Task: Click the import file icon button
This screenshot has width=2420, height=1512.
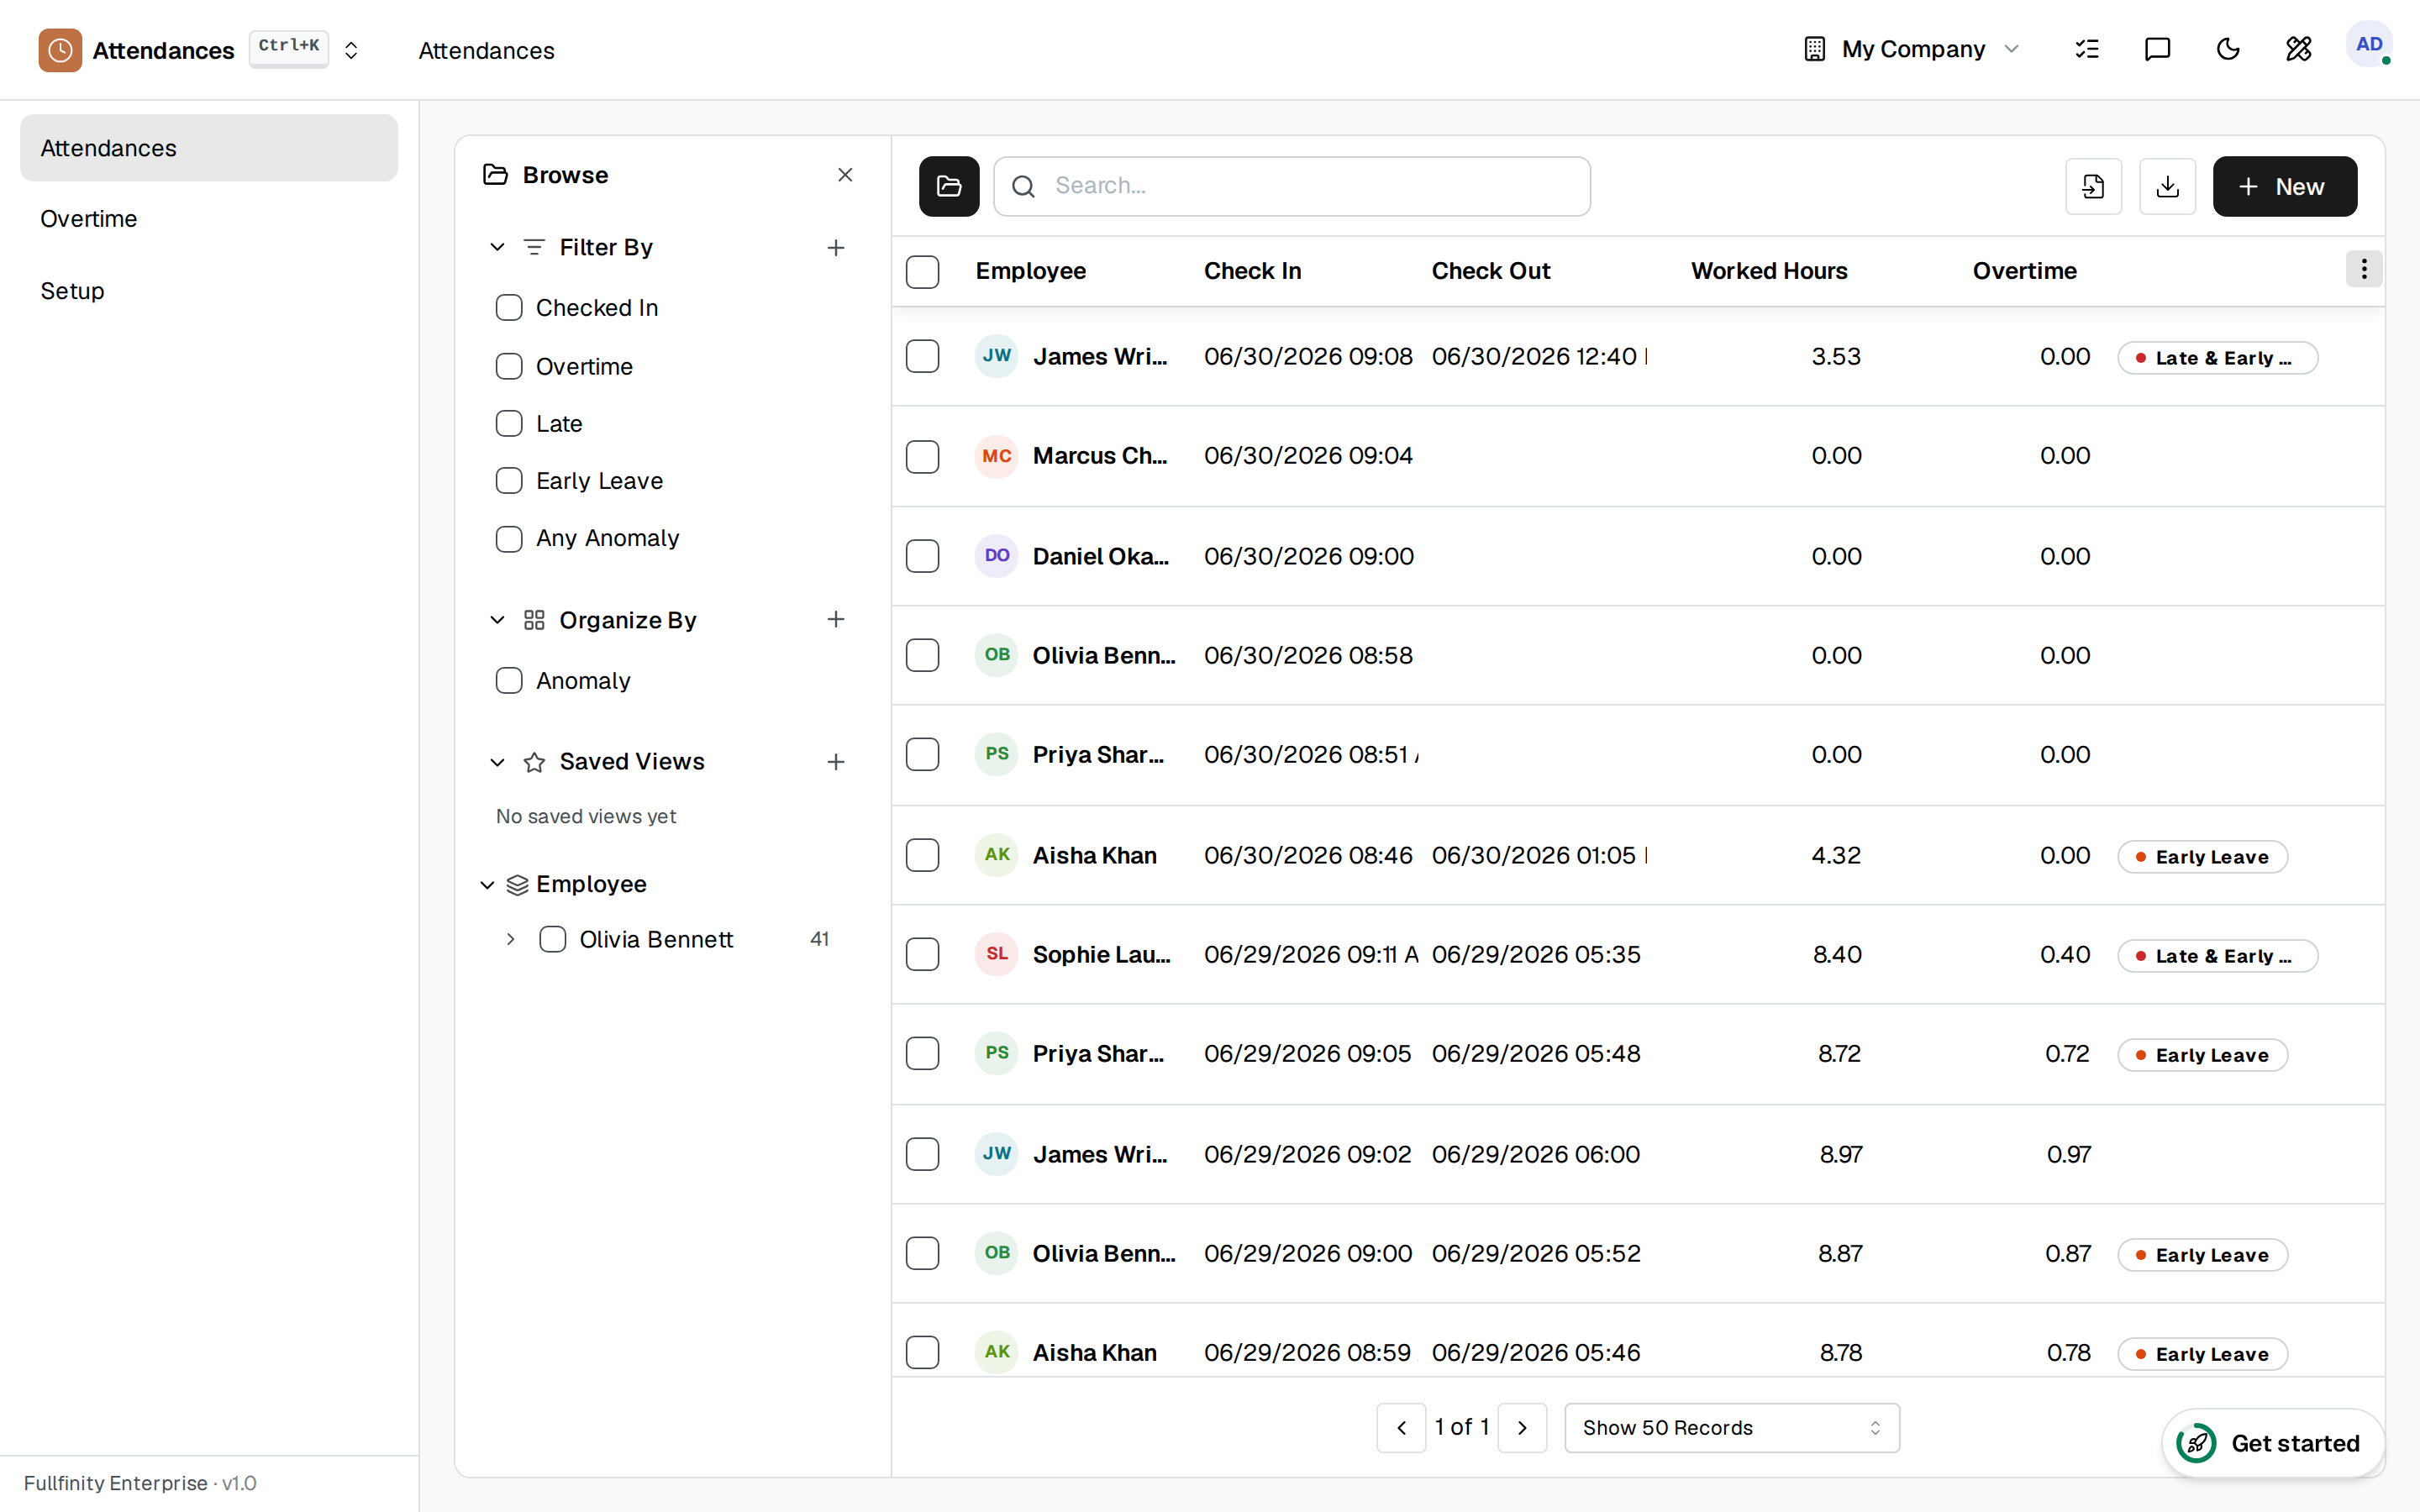Action: pos(2093,186)
